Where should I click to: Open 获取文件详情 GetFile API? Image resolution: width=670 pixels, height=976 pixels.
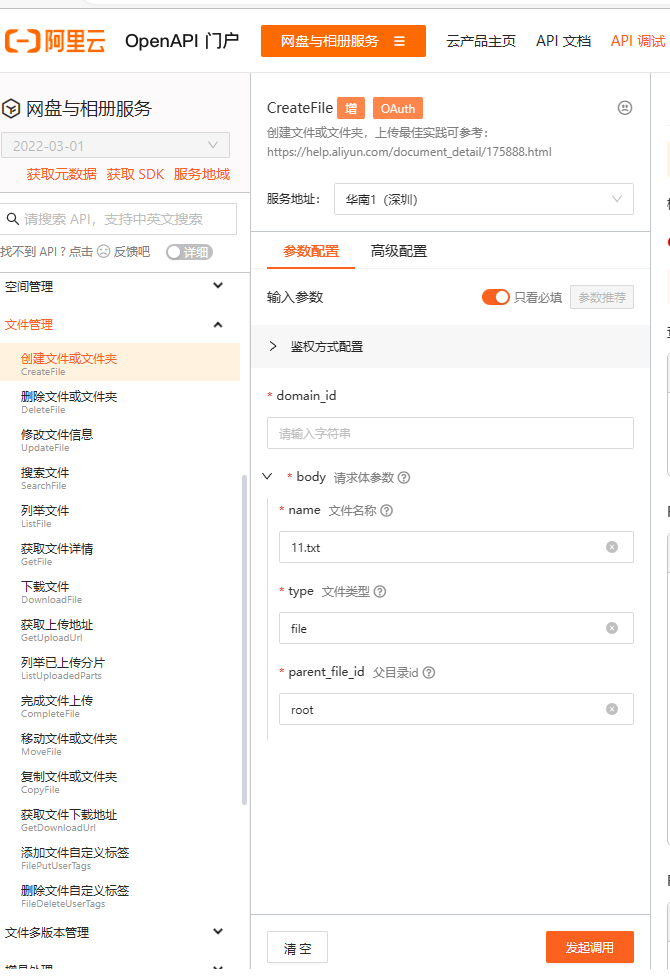pyautogui.click(x=120, y=554)
